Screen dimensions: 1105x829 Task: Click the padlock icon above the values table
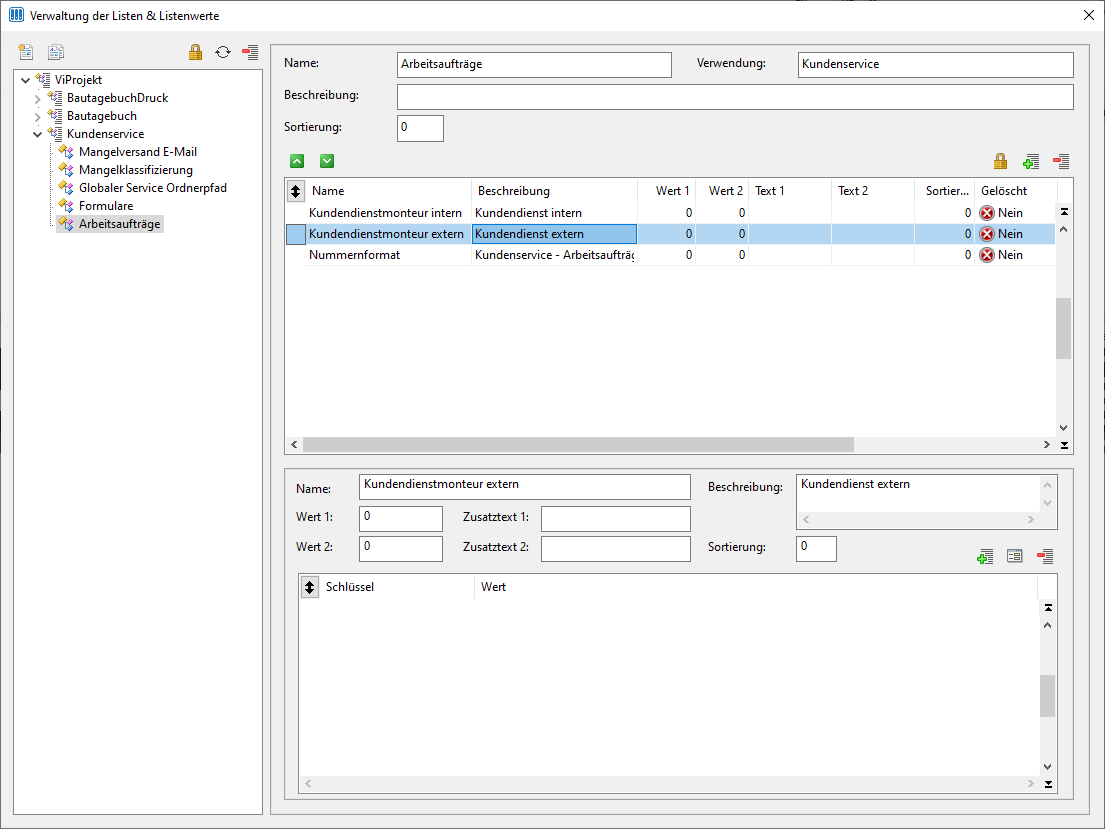[1000, 161]
